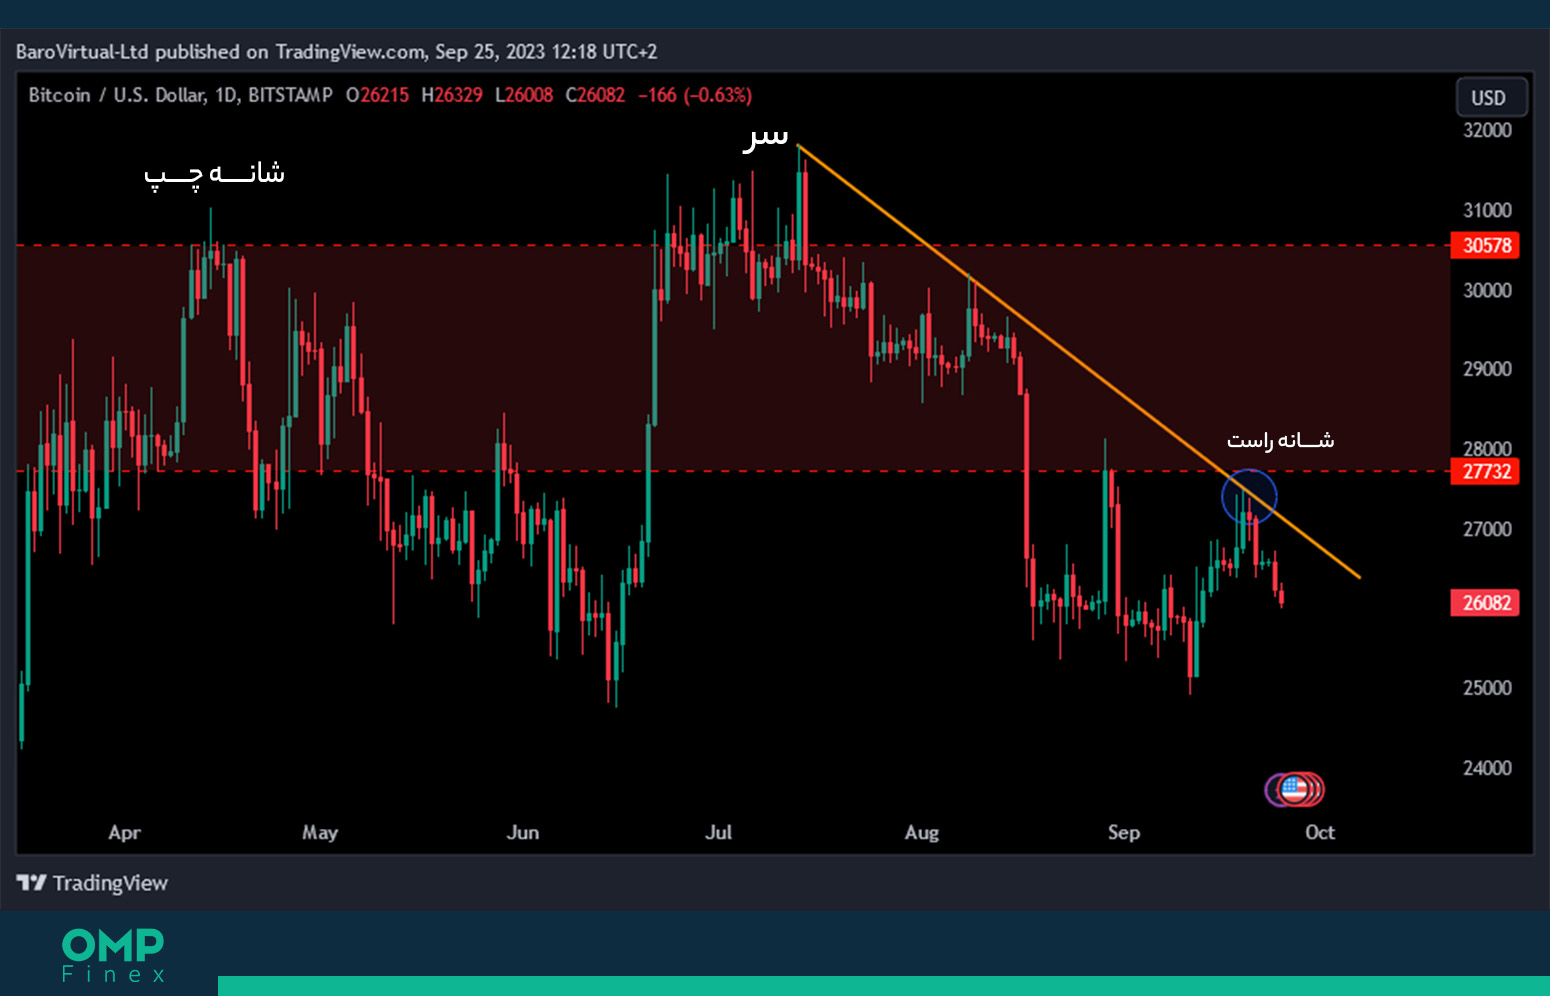1550x996 pixels.
Task: Click the Jun label on time axis
Action: (523, 832)
